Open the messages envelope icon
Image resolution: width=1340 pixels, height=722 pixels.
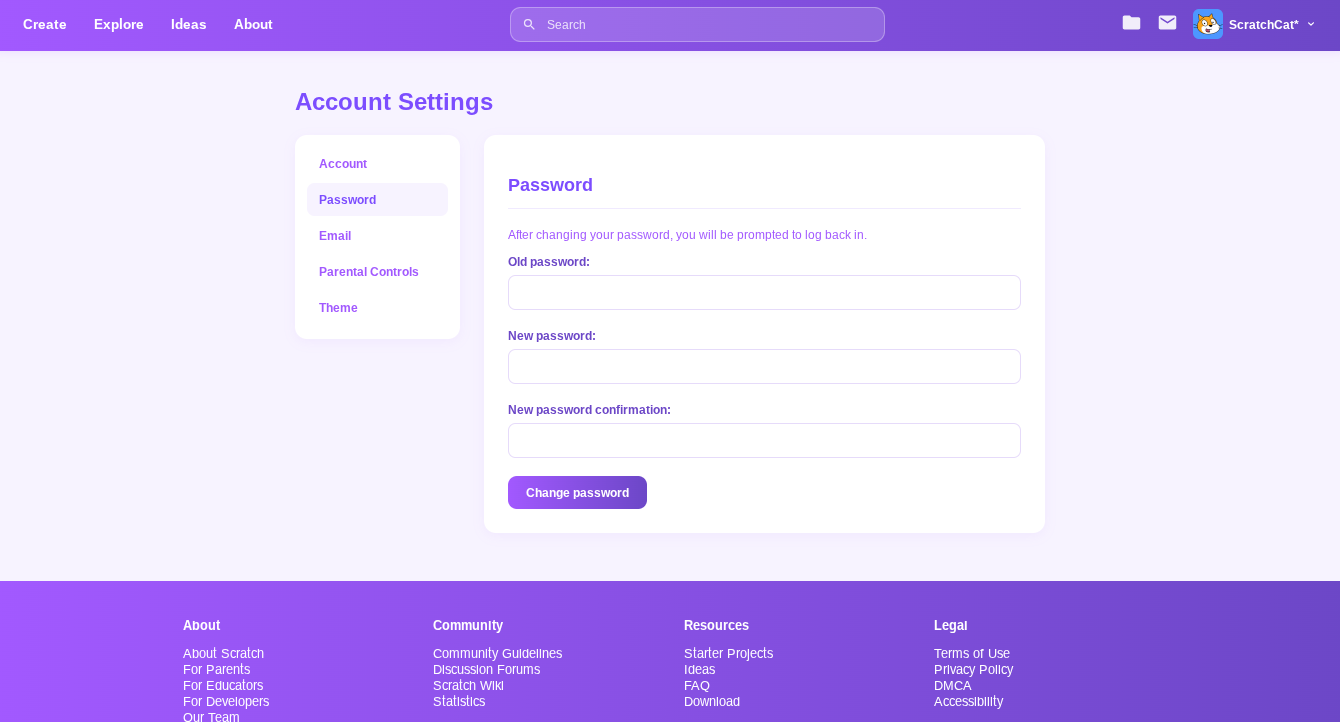(1167, 23)
